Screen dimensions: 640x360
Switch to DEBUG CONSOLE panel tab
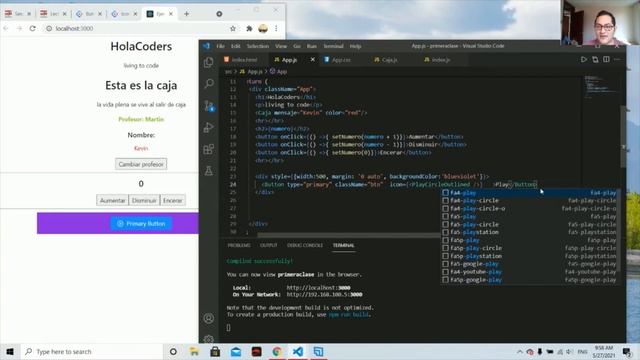click(x=305, y=245)
